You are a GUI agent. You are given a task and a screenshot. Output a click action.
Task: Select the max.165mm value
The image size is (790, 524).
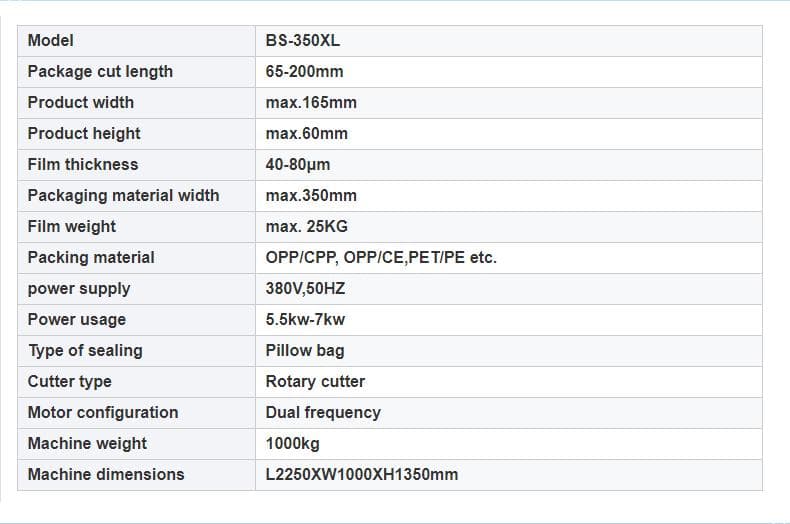pyautogui.click(x=311, y=103)
